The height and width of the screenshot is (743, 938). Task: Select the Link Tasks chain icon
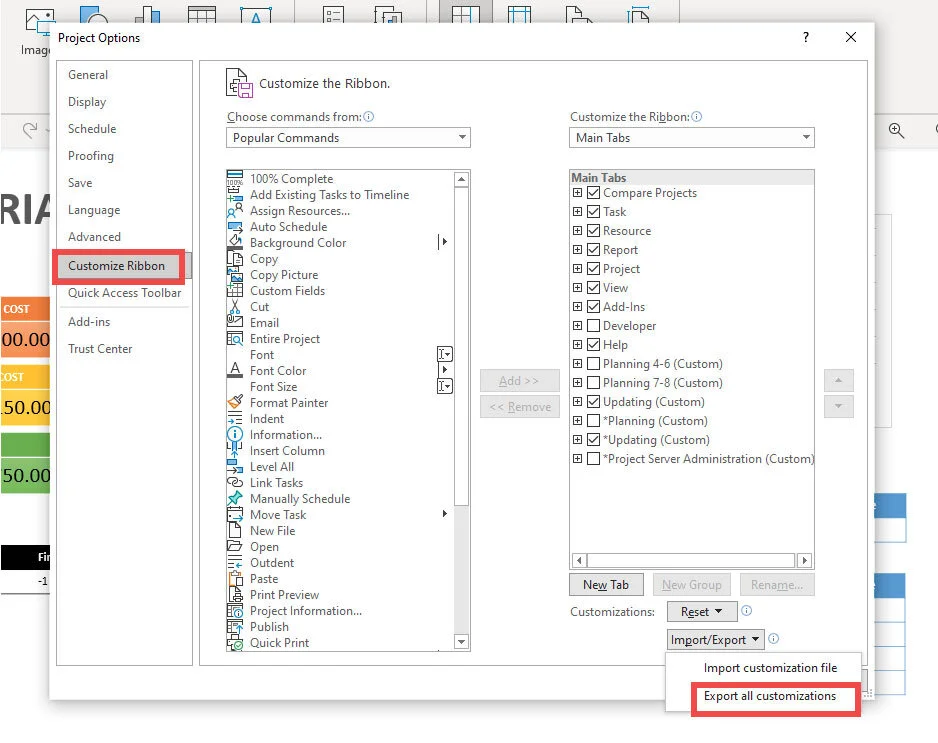(x=234, y=483)
